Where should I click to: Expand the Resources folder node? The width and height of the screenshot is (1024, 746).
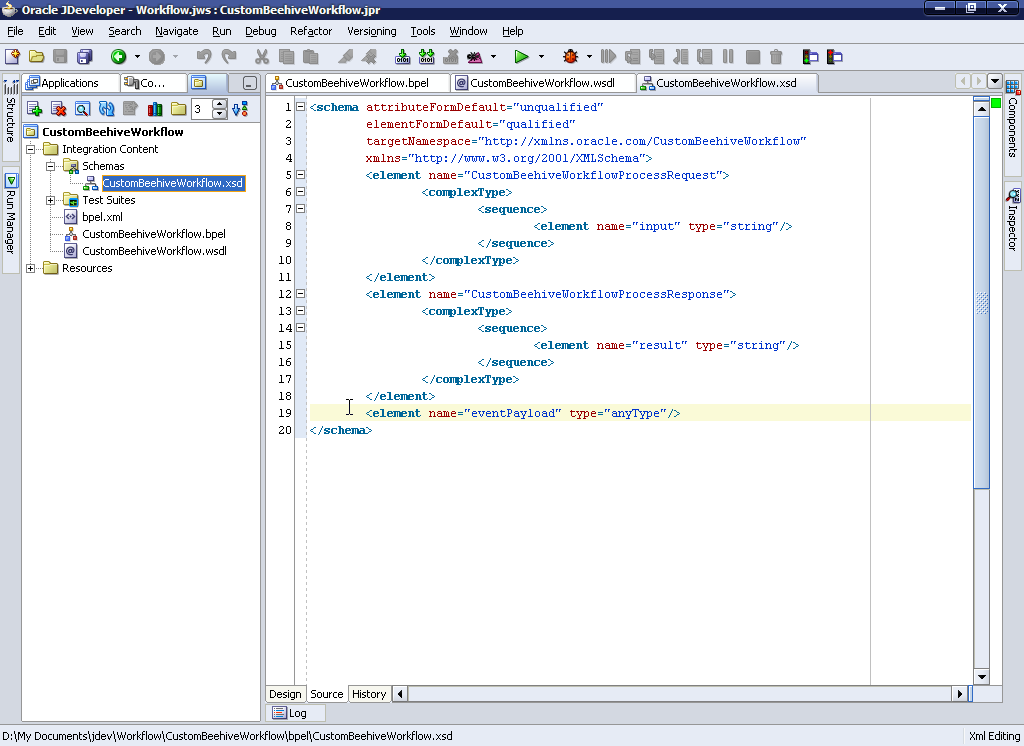tap(31, 268)
